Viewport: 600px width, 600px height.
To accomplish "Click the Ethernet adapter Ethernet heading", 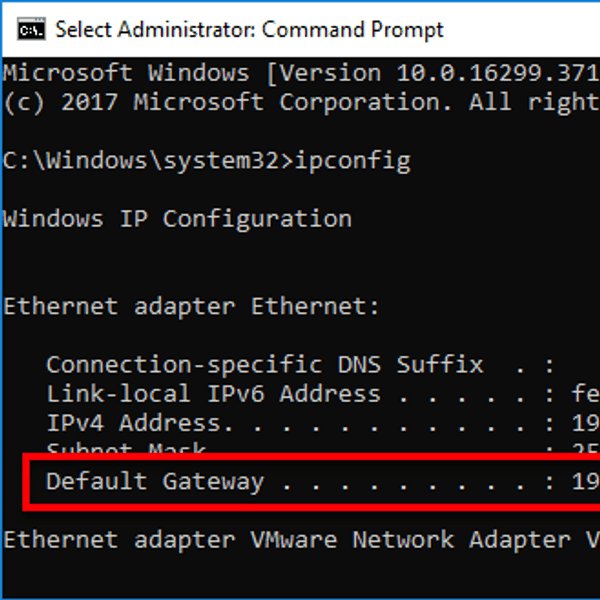I will coord(191,307).
